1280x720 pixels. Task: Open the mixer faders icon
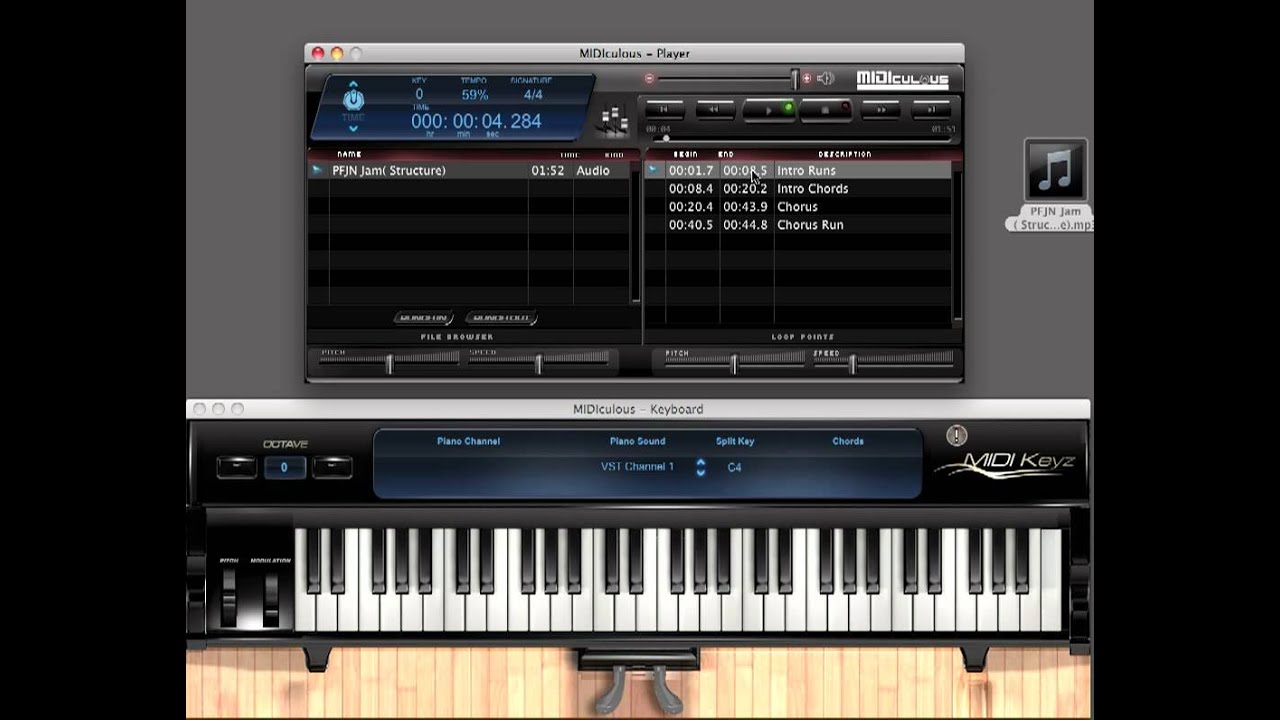coord(613,121)
